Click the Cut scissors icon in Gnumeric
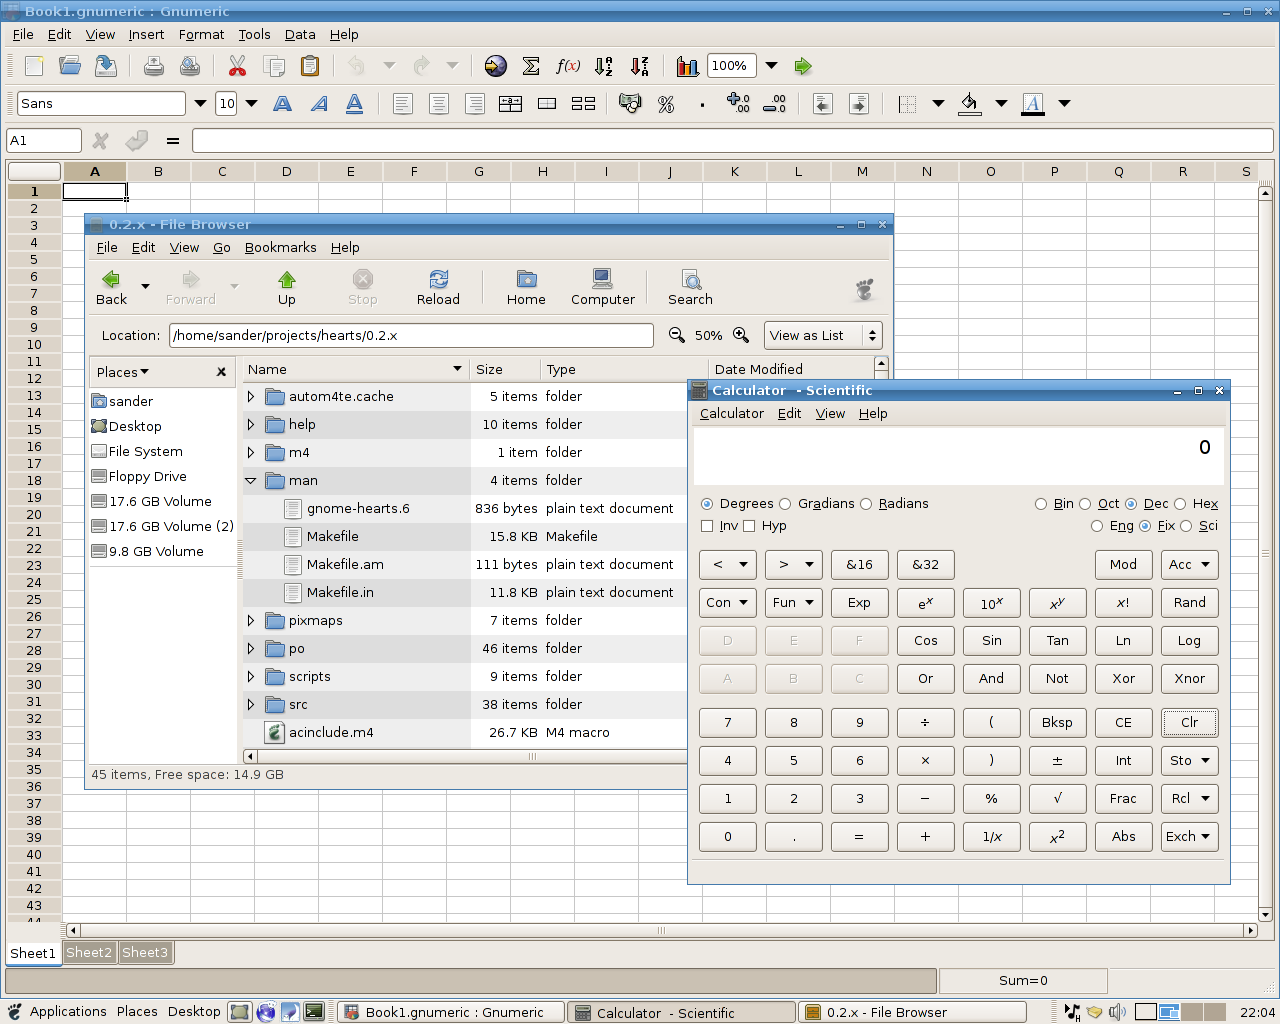This screenshot has width=1280, height=1024. click(237, 66)
